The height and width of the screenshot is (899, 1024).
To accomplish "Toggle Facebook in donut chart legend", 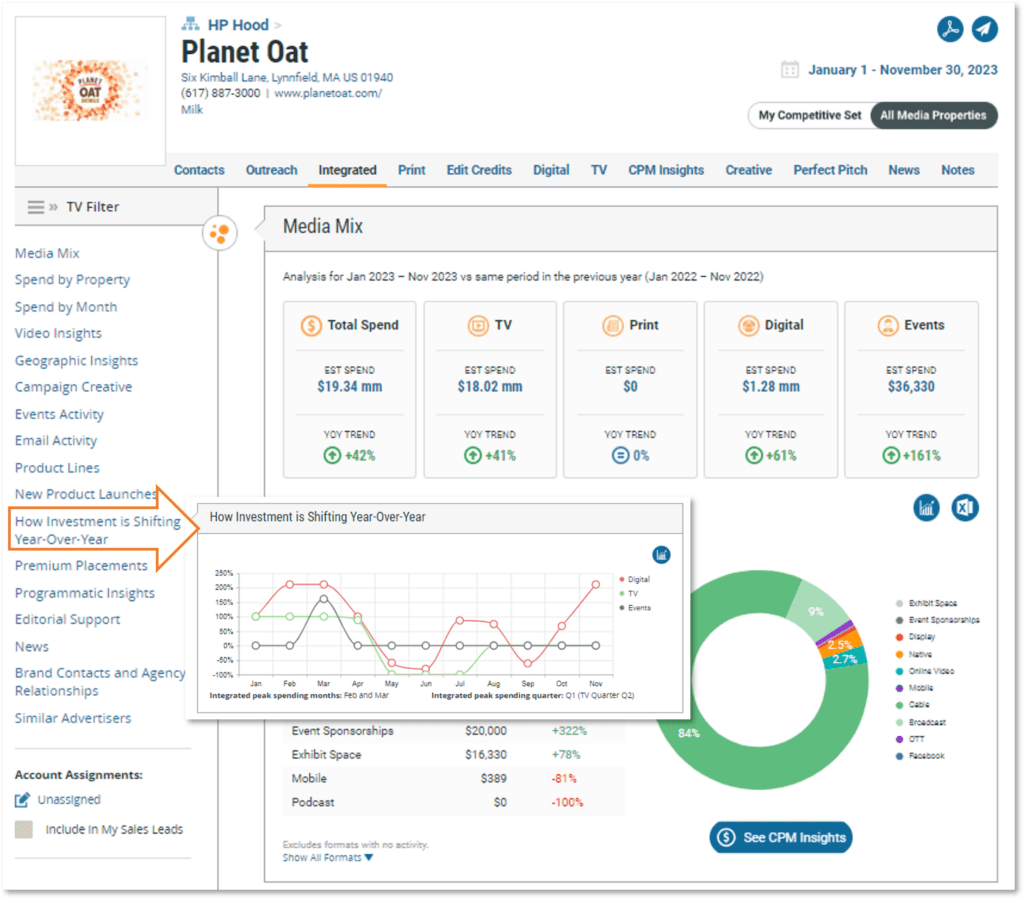I will pyautogui.click(x=921, y=756).
